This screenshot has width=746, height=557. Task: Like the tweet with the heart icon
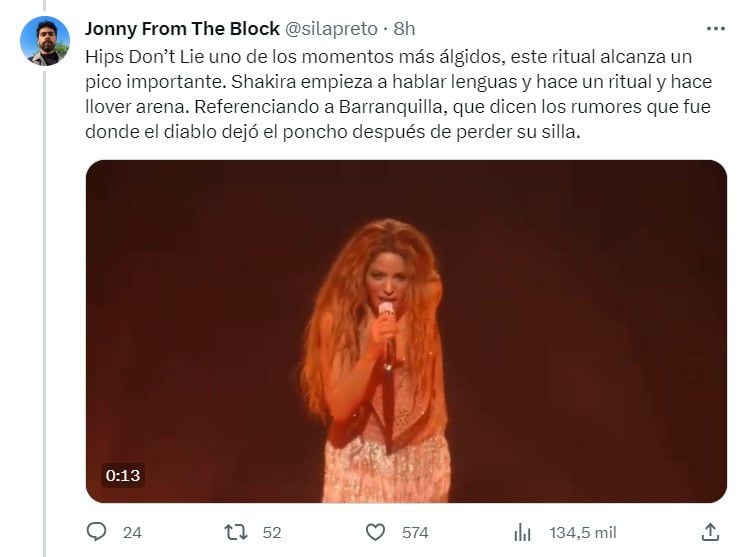point(375,532)
